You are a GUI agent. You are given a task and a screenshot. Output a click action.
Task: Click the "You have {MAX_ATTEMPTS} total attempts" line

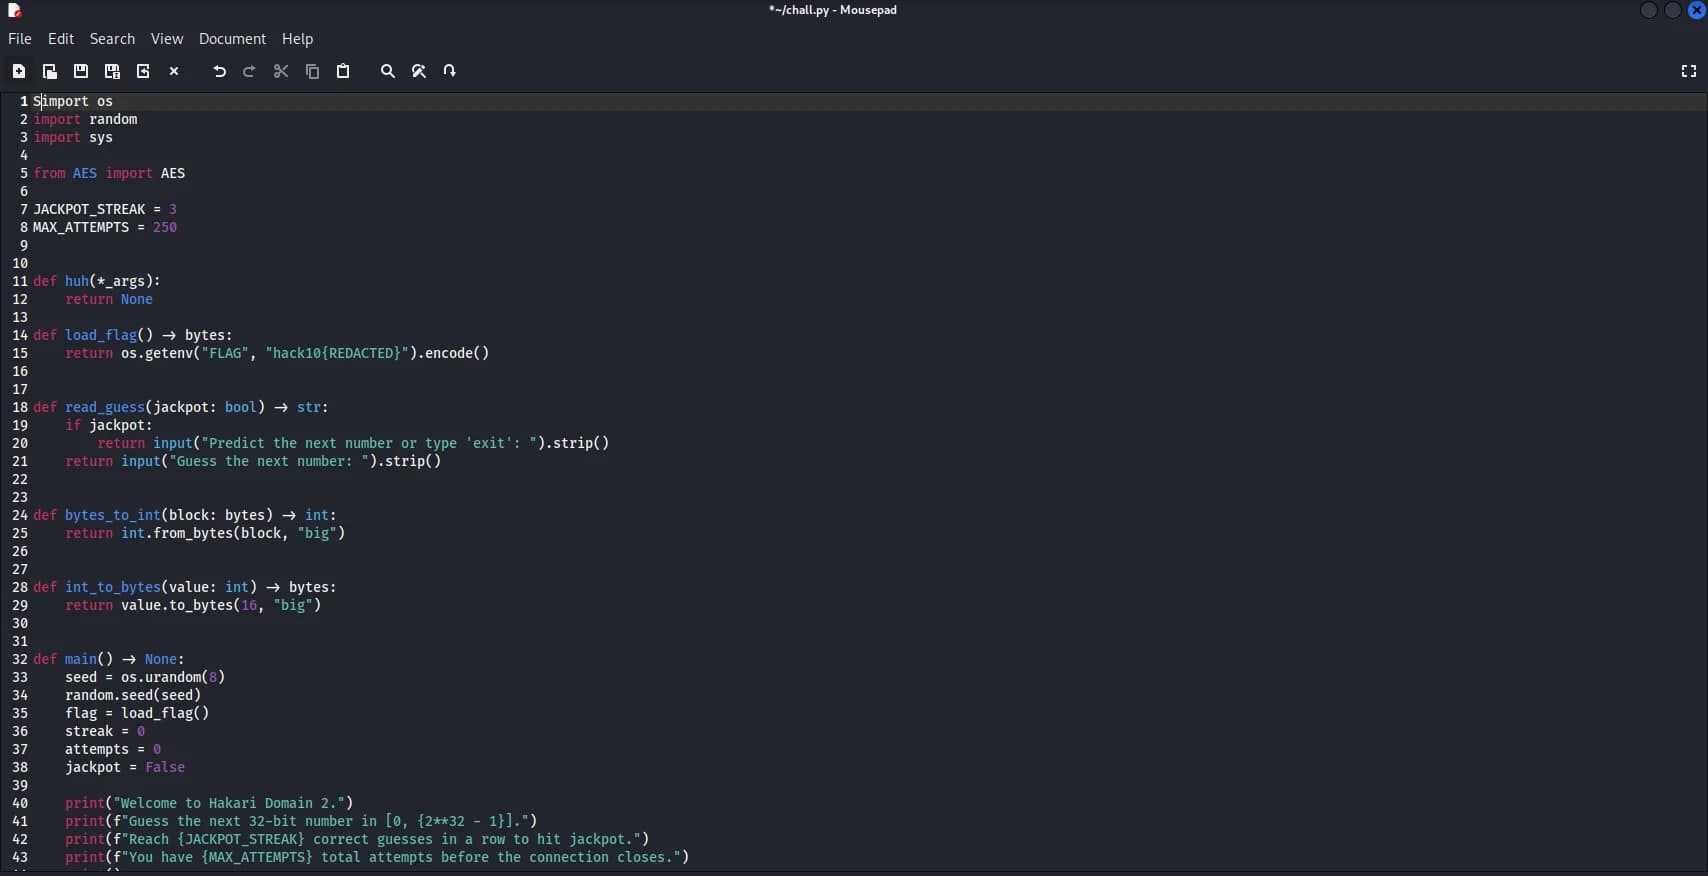(377, 857)
